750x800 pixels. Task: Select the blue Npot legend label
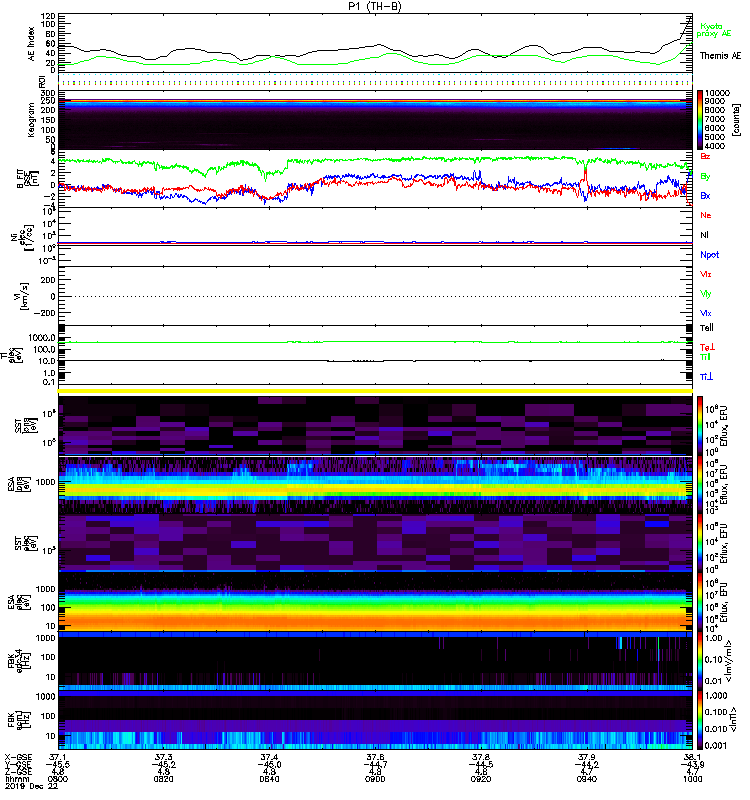click(709, 255)
